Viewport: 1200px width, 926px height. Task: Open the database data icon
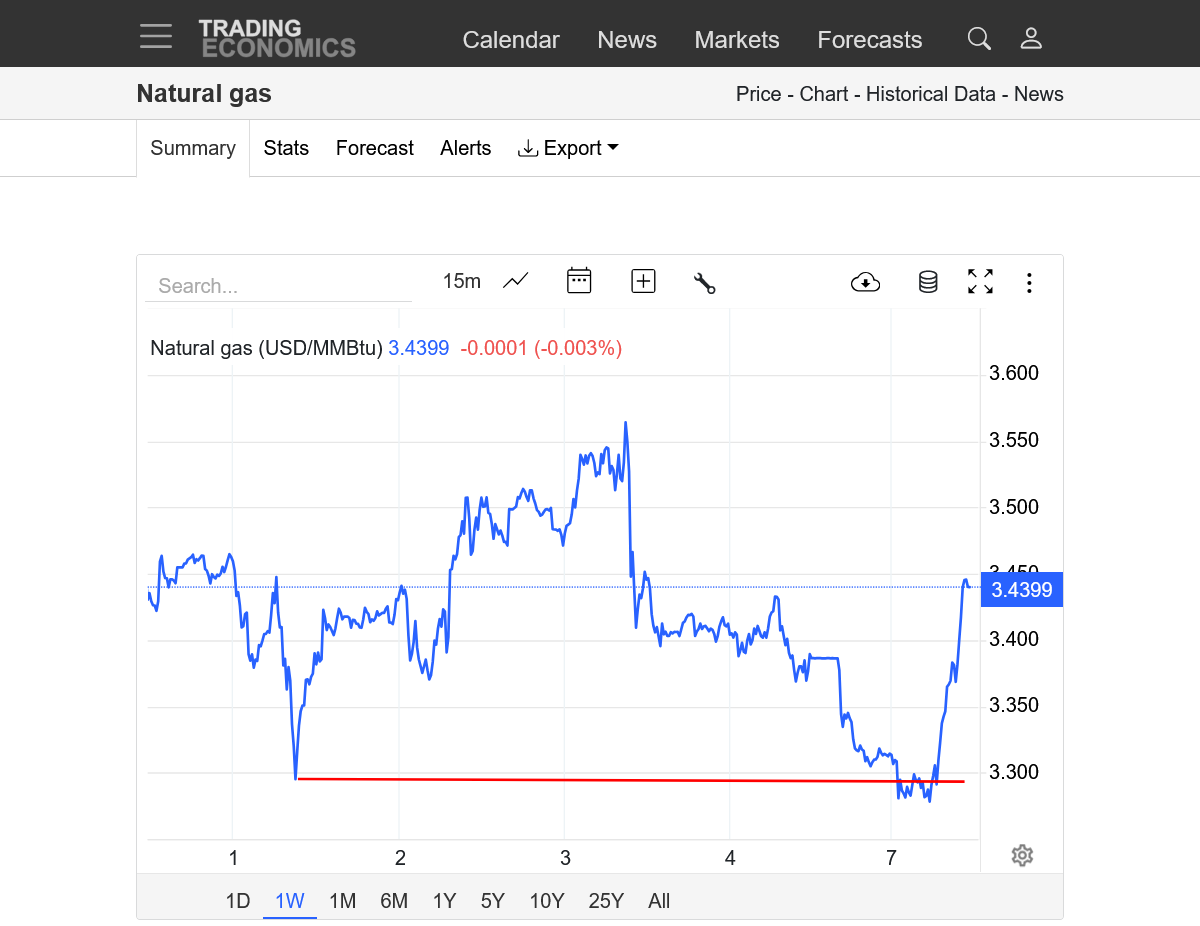[x=928, y=282]
